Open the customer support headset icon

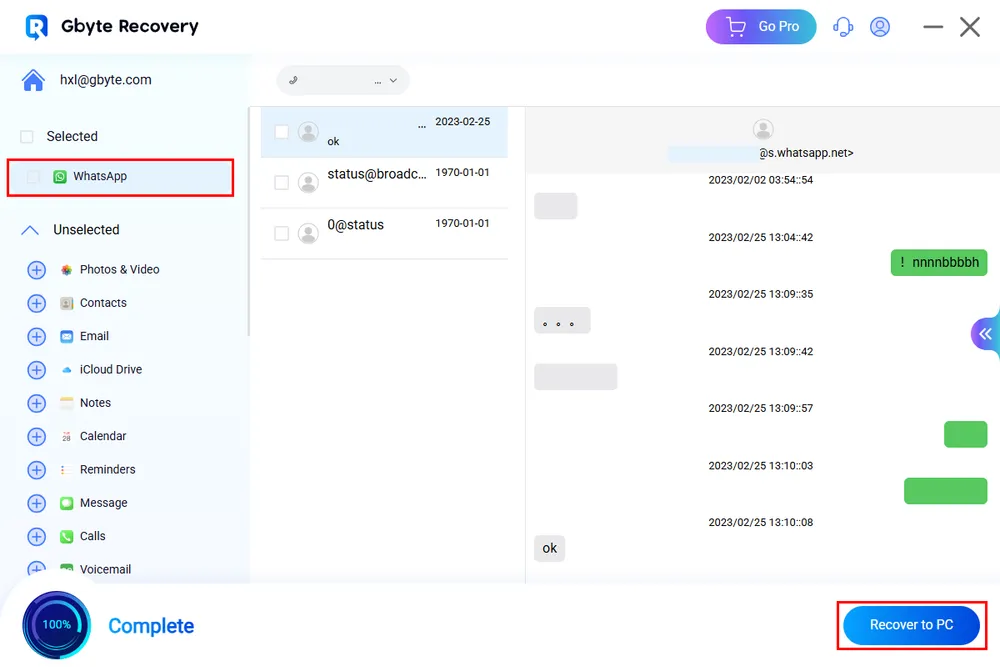(x=843, y=27)
